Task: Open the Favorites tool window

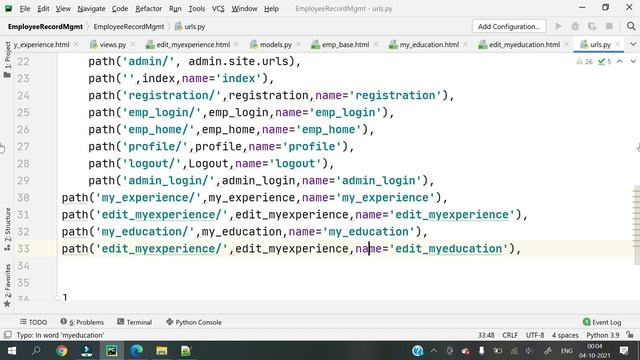Action: [7, 285]
